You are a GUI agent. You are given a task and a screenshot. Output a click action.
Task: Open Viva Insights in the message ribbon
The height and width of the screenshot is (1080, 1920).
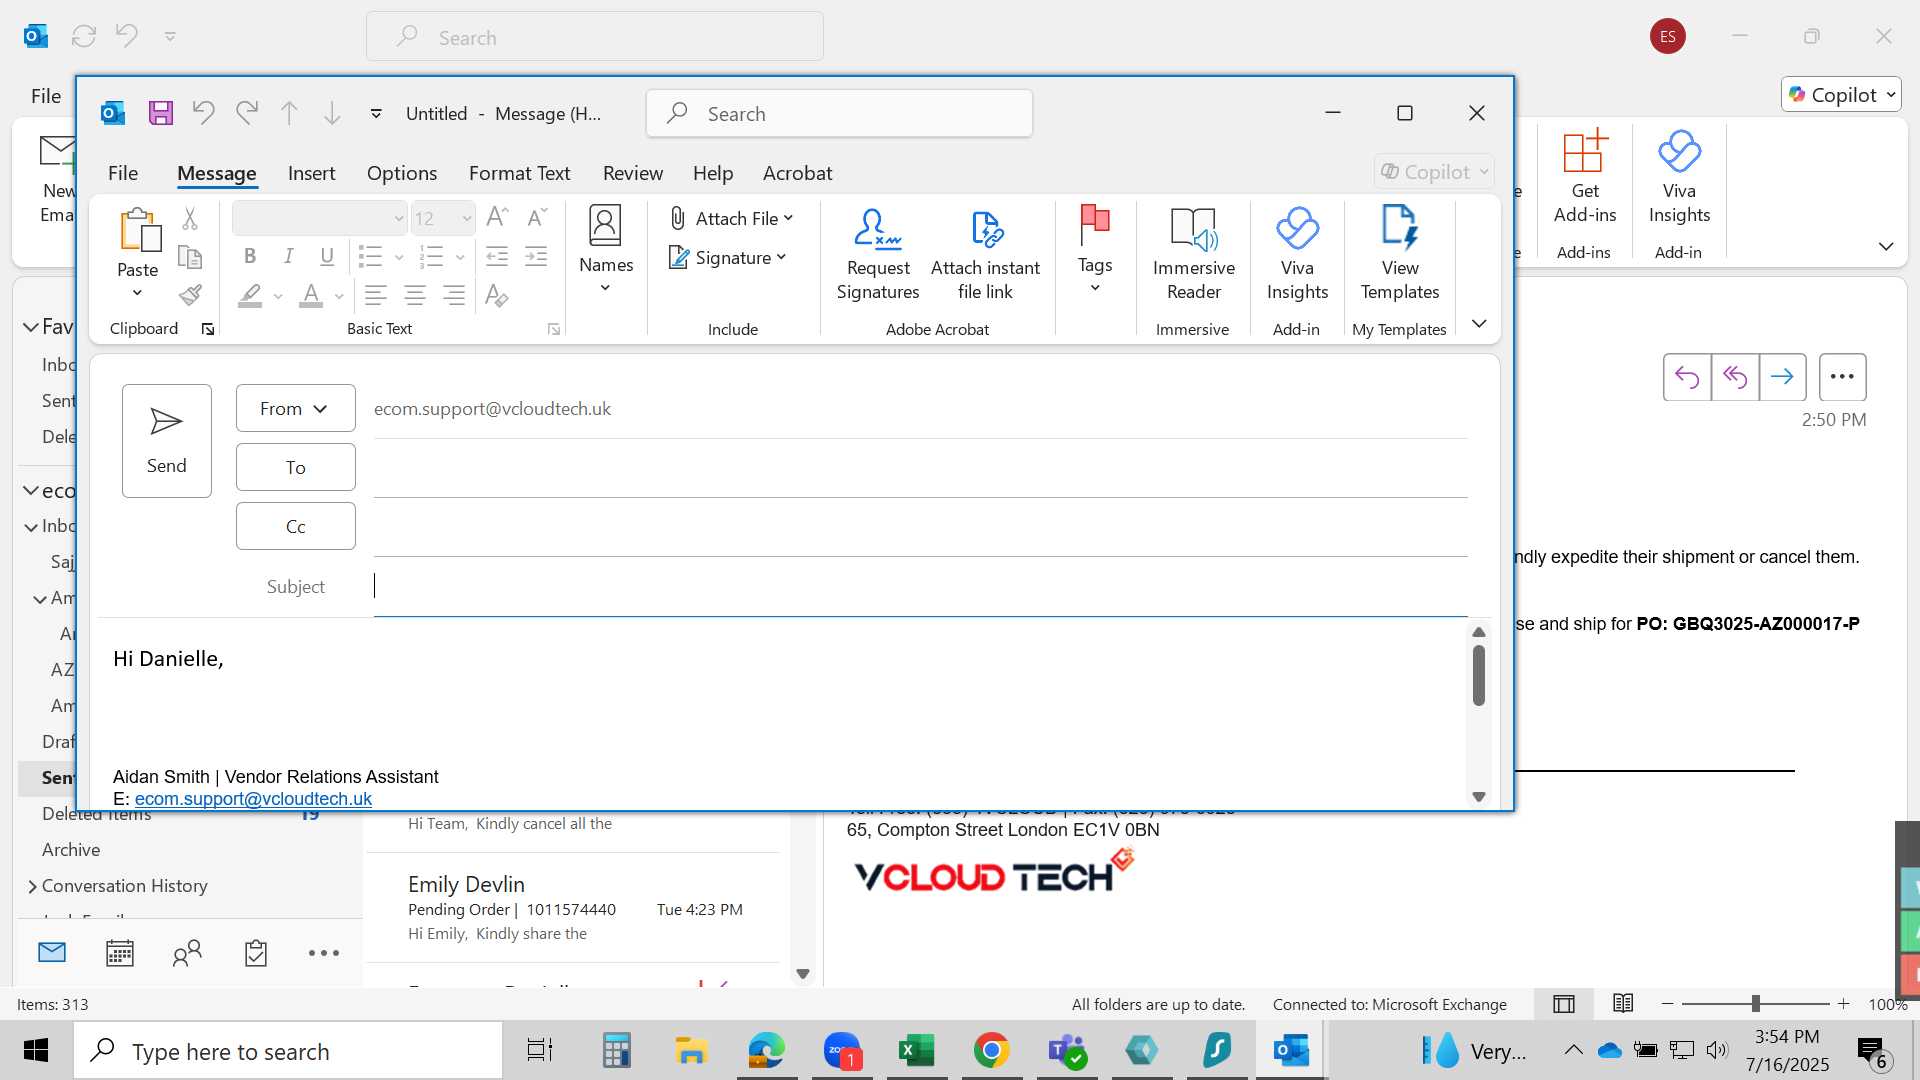pos(1297,255)
